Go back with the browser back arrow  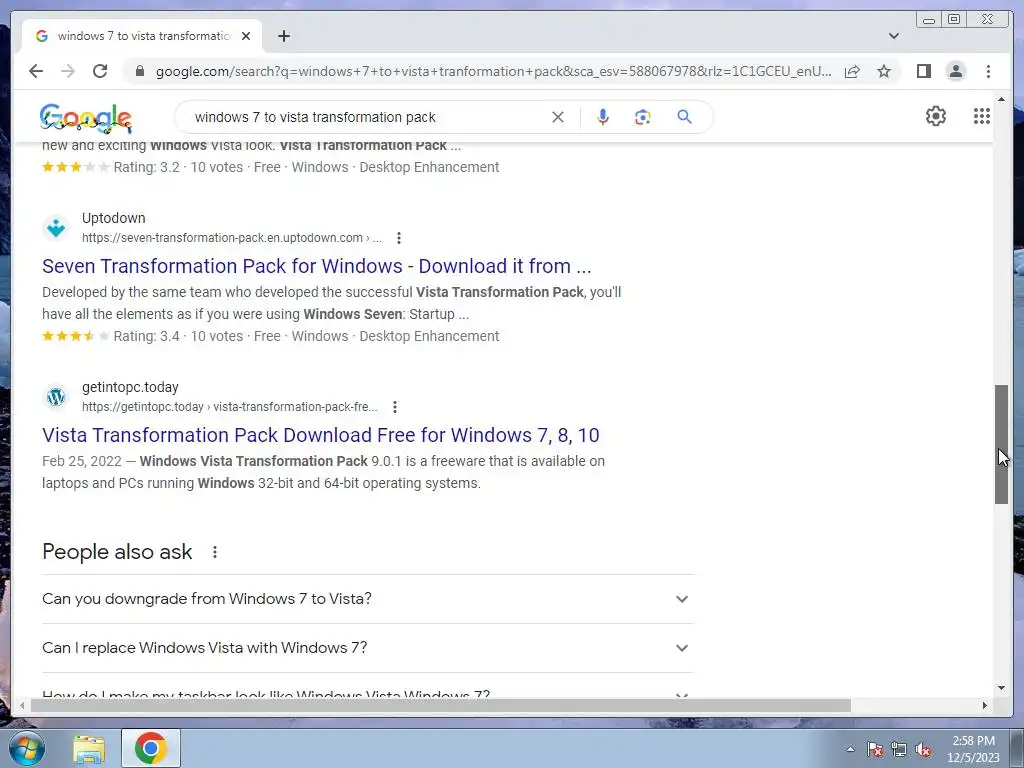click(36, 71)
